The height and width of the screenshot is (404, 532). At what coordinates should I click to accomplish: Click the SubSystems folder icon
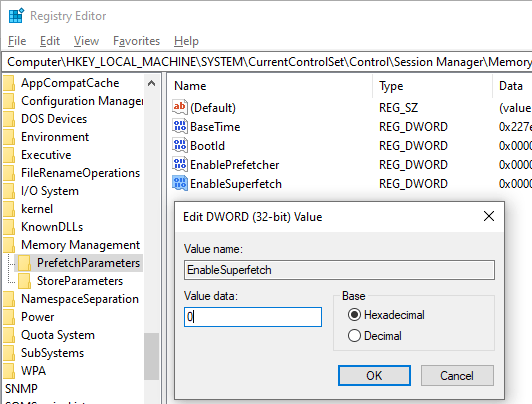(x=9, y=353)
